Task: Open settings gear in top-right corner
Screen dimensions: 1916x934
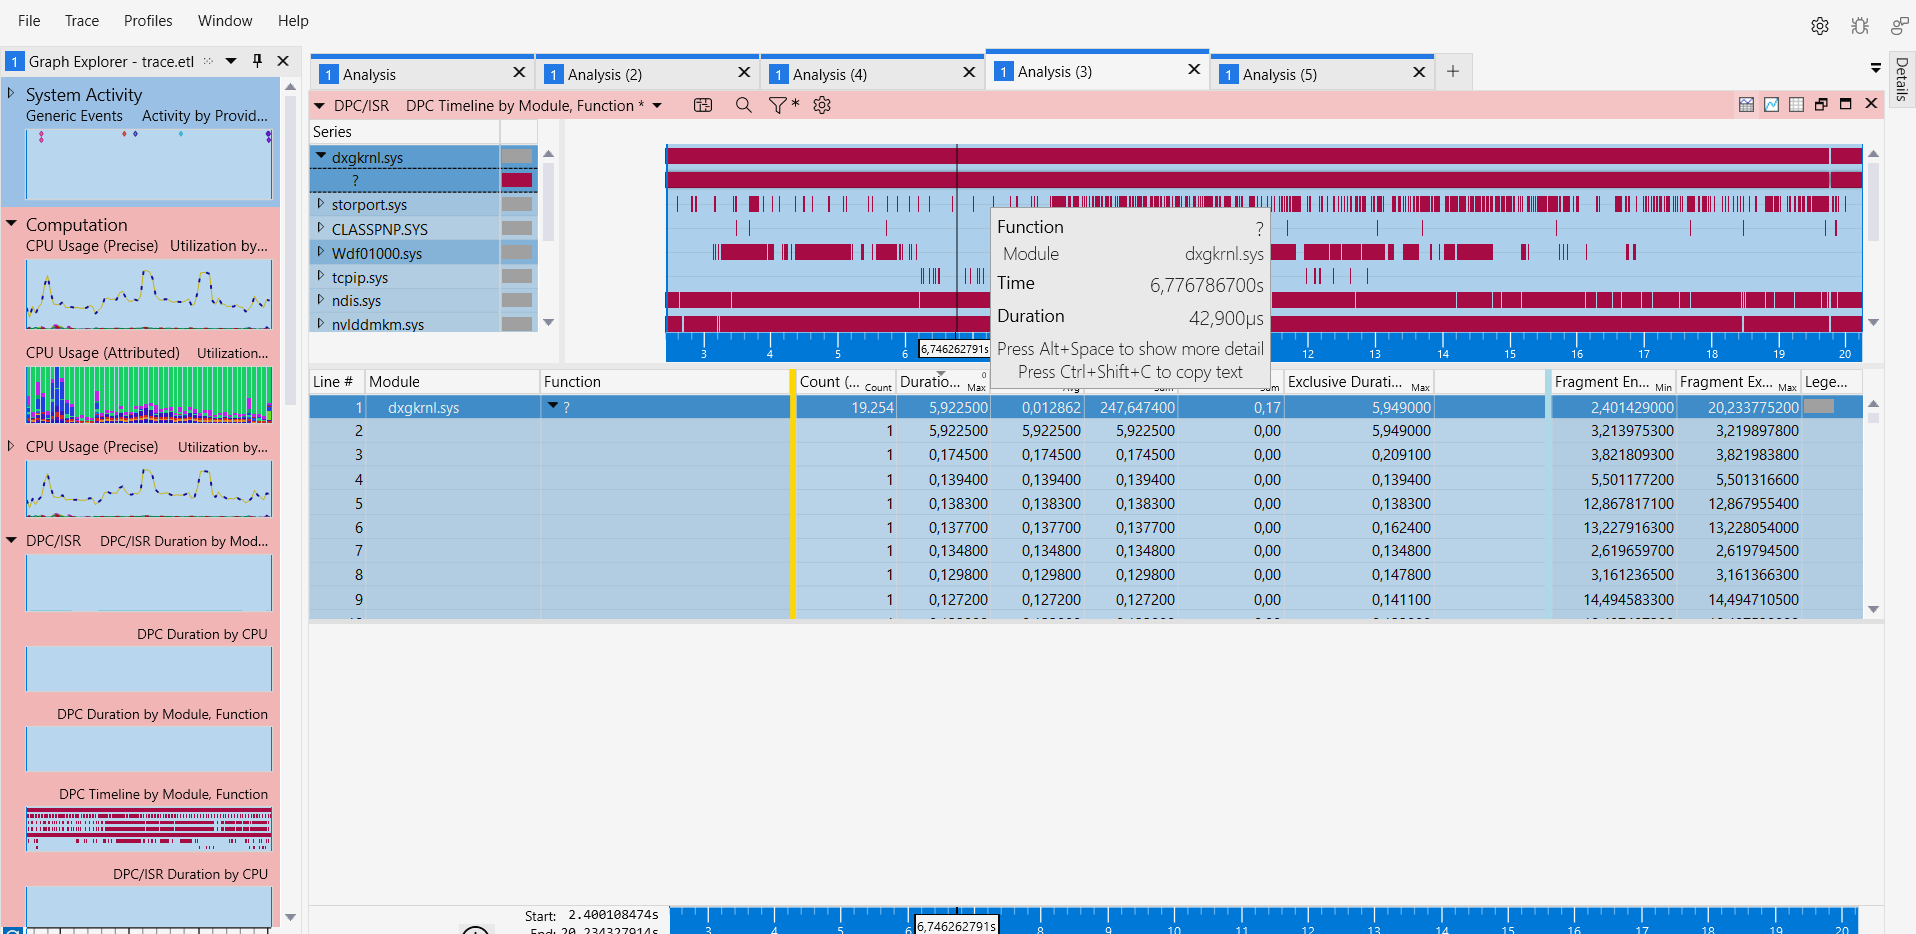Action: pyautogui.click(x=1819, y=26)
